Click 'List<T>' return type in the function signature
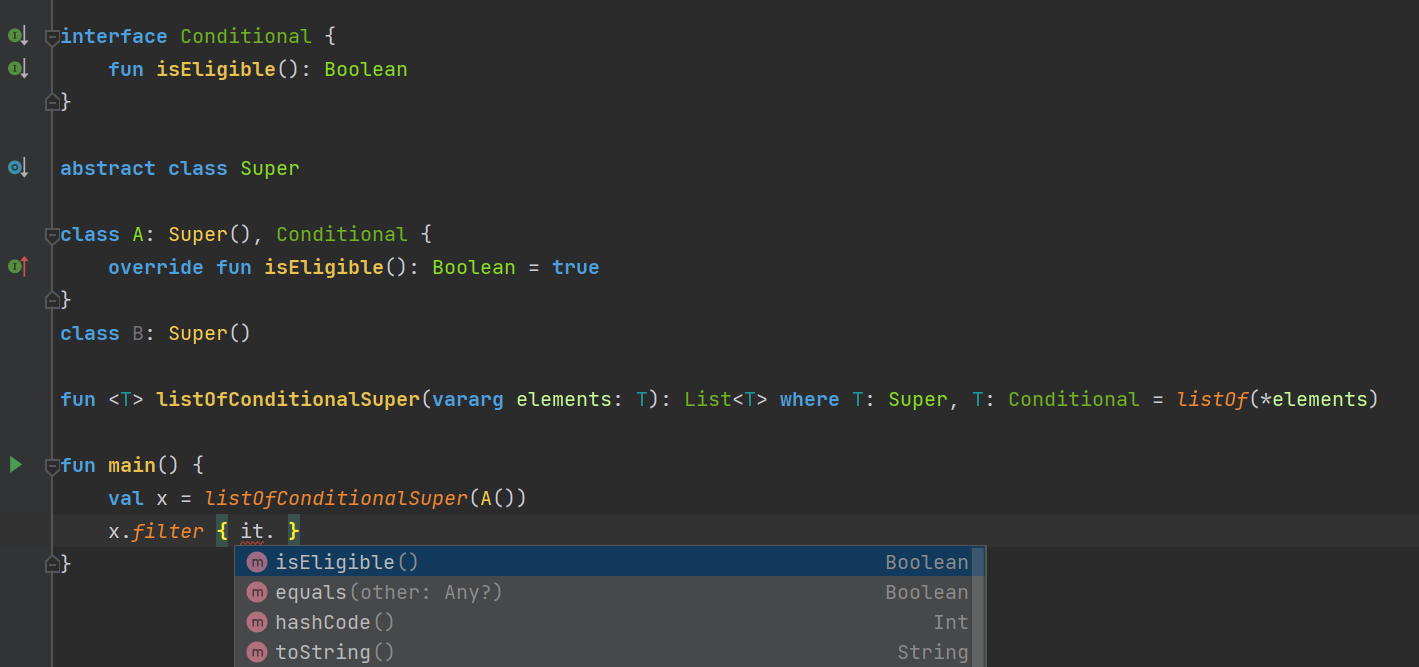1419x667 pixels. tap(726, 399)
